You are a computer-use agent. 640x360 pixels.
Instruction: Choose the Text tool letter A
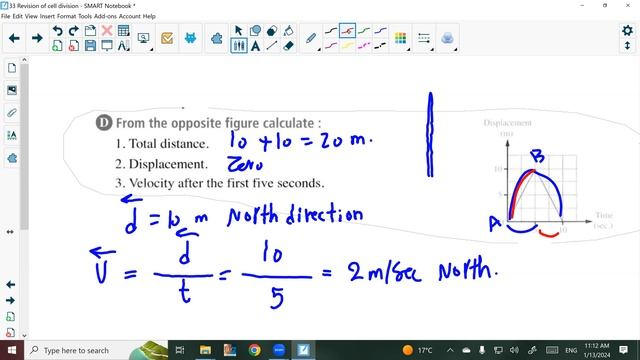[x=256, y=46]
